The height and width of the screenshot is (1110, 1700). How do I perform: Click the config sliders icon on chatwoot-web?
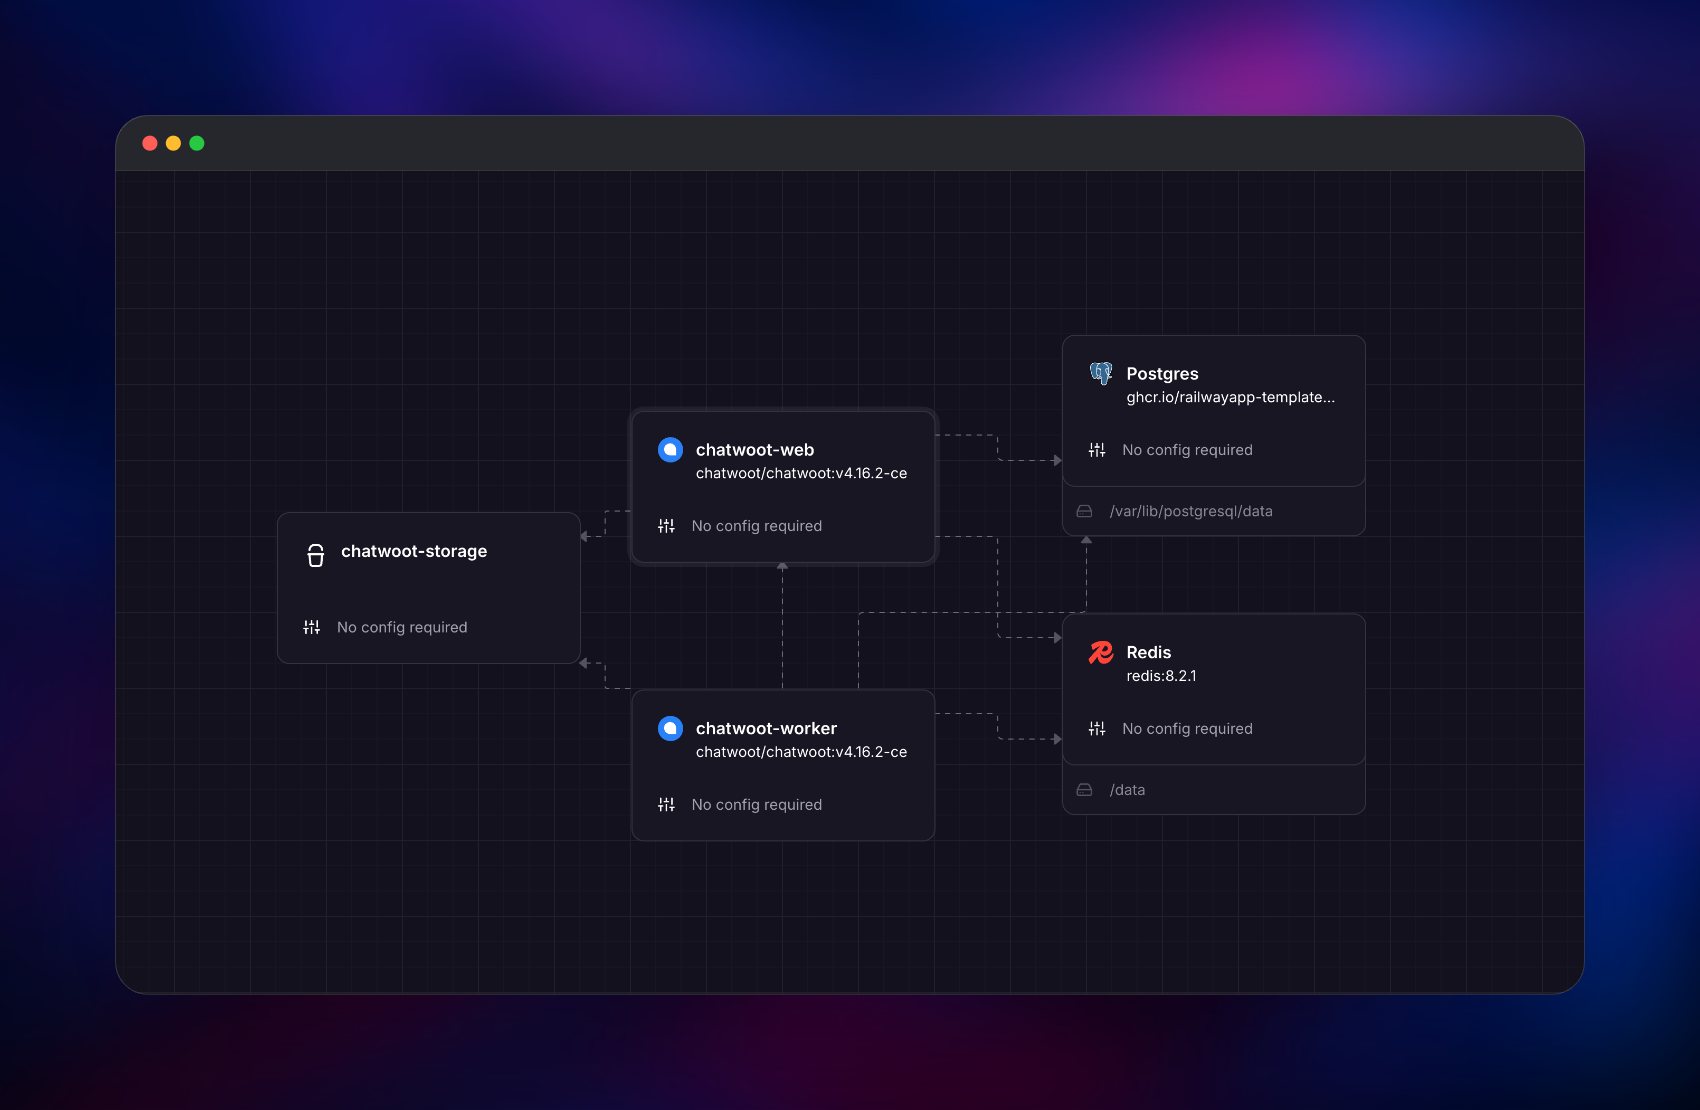(x=666, y=526)
